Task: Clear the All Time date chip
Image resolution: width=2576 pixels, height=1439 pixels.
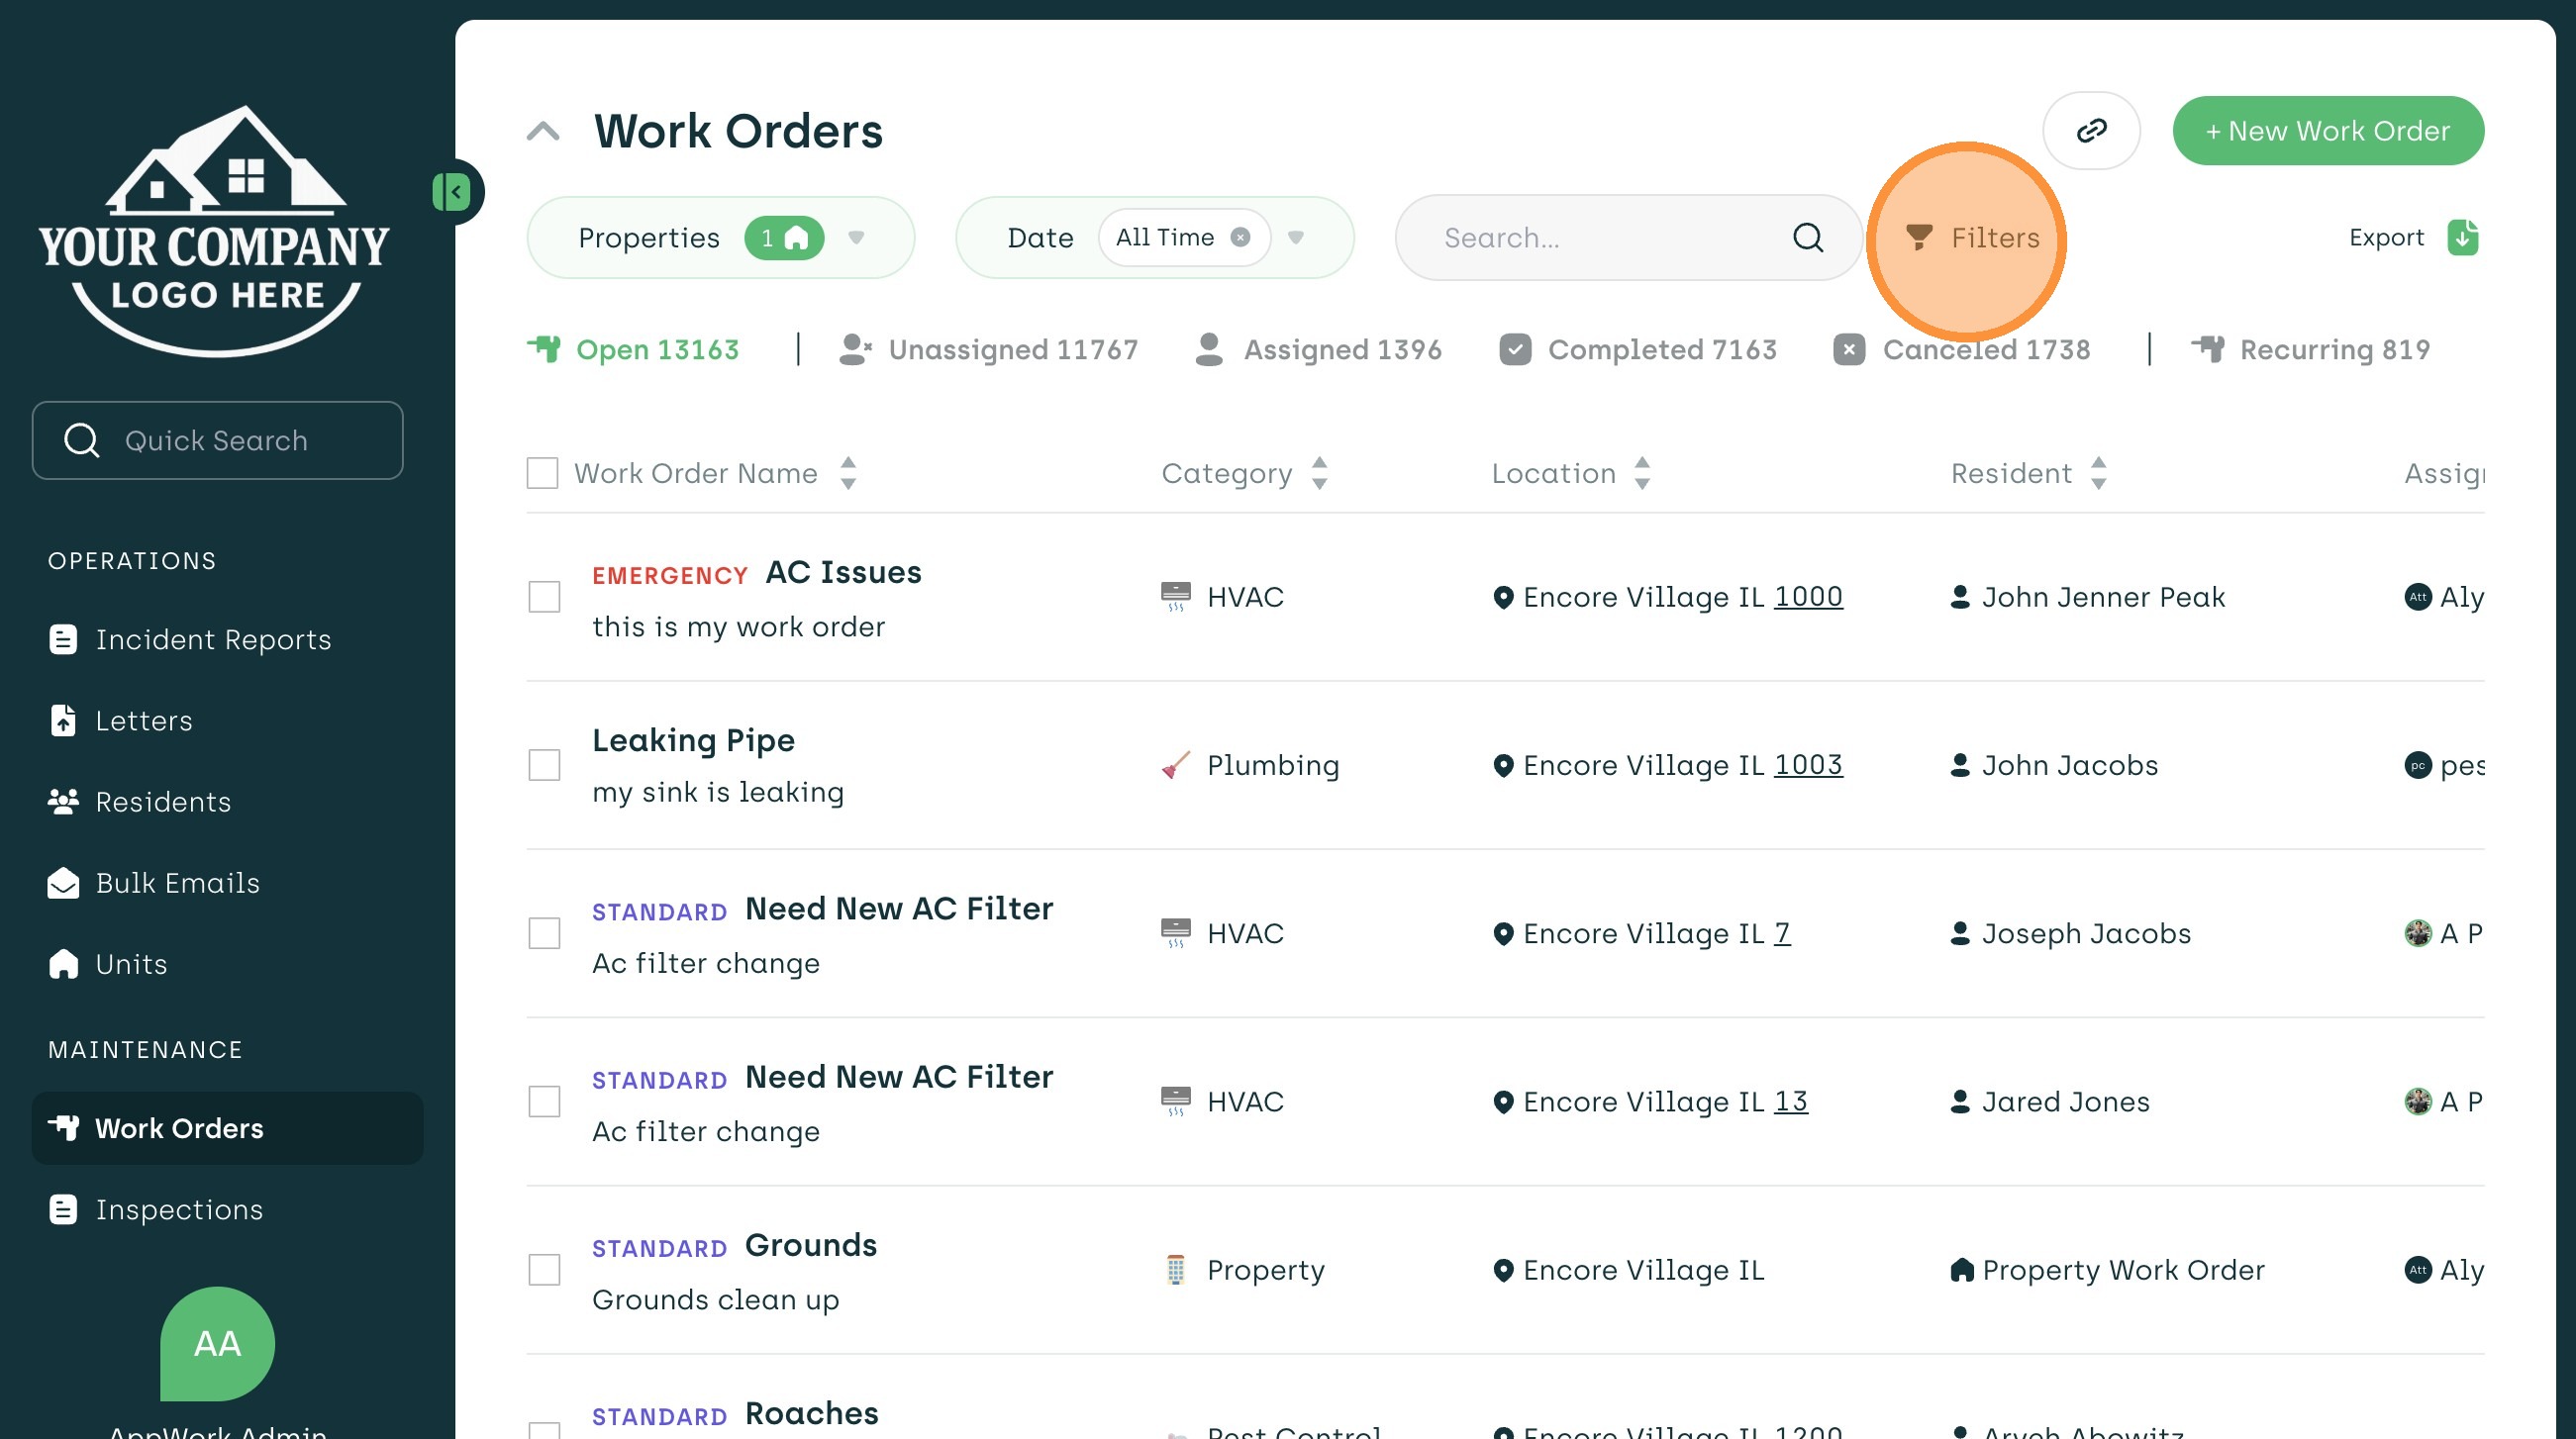Action: (1240, 237)
